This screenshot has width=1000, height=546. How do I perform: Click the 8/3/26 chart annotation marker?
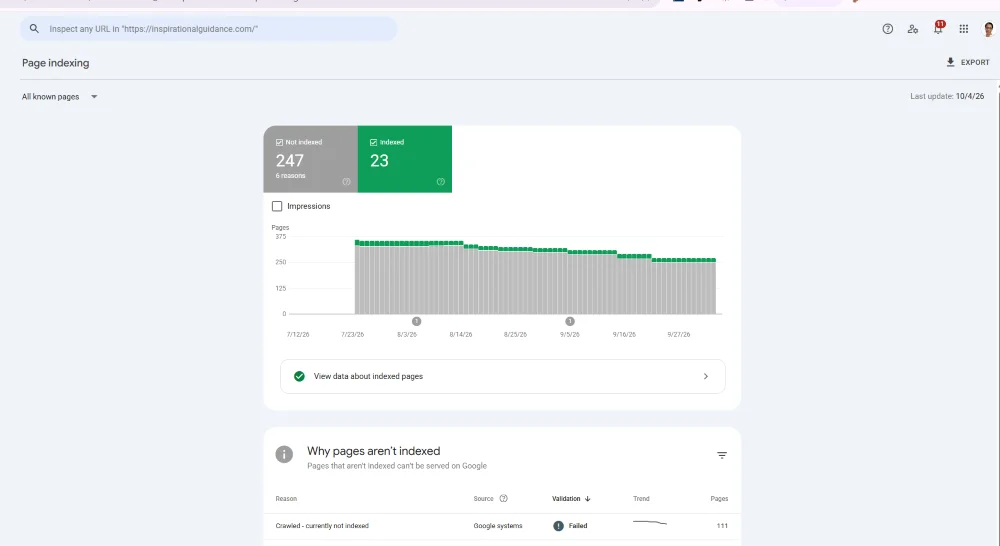pyautogui.click(x=416, y=321)
